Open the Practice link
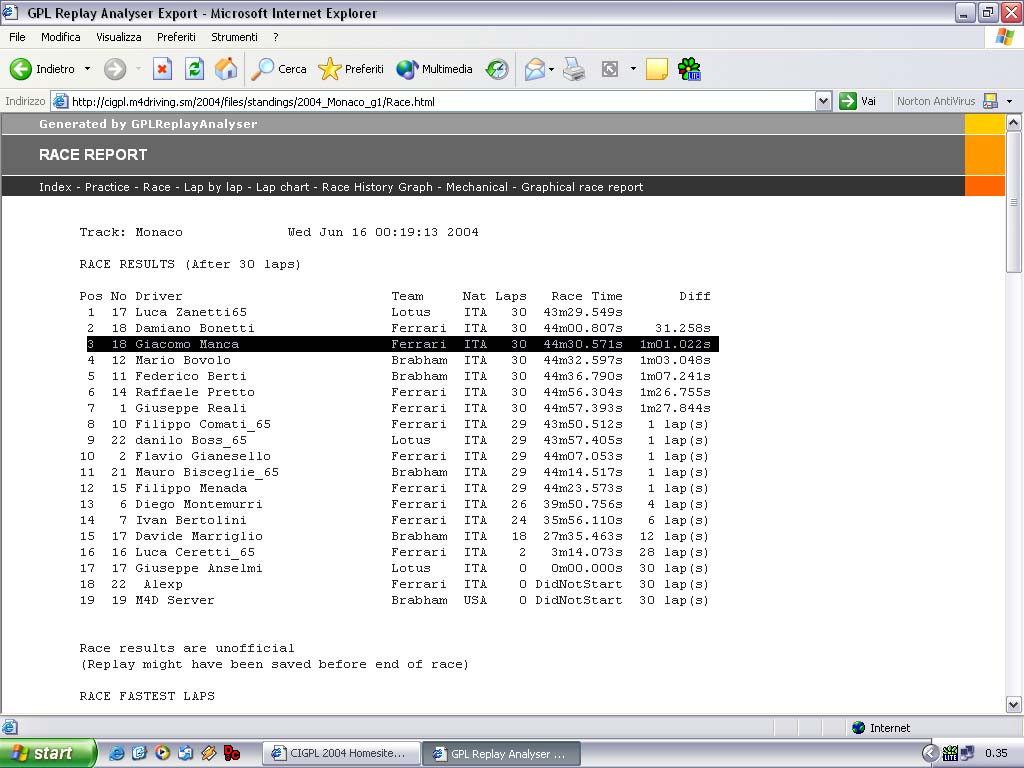Image resolution: width=1024 pixels, height=768 pixels. point(107,187)
